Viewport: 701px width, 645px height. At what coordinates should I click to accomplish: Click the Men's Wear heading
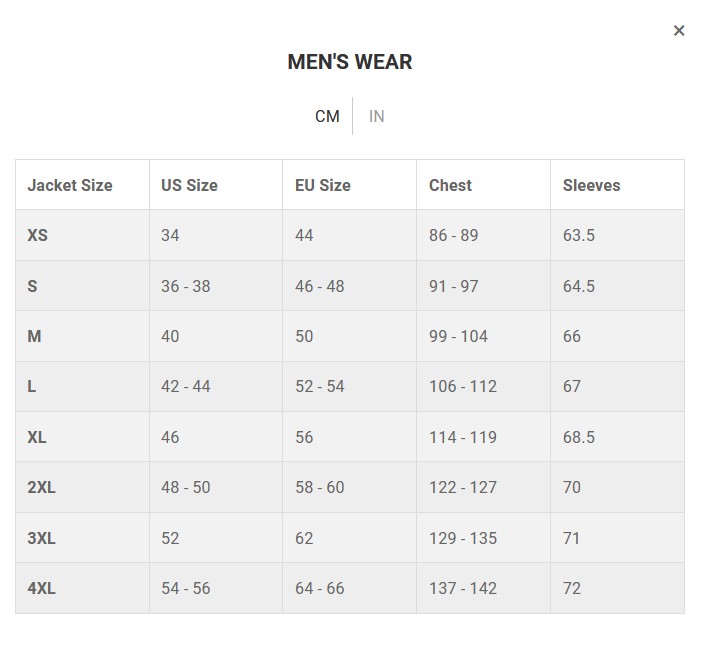point(350,62)
